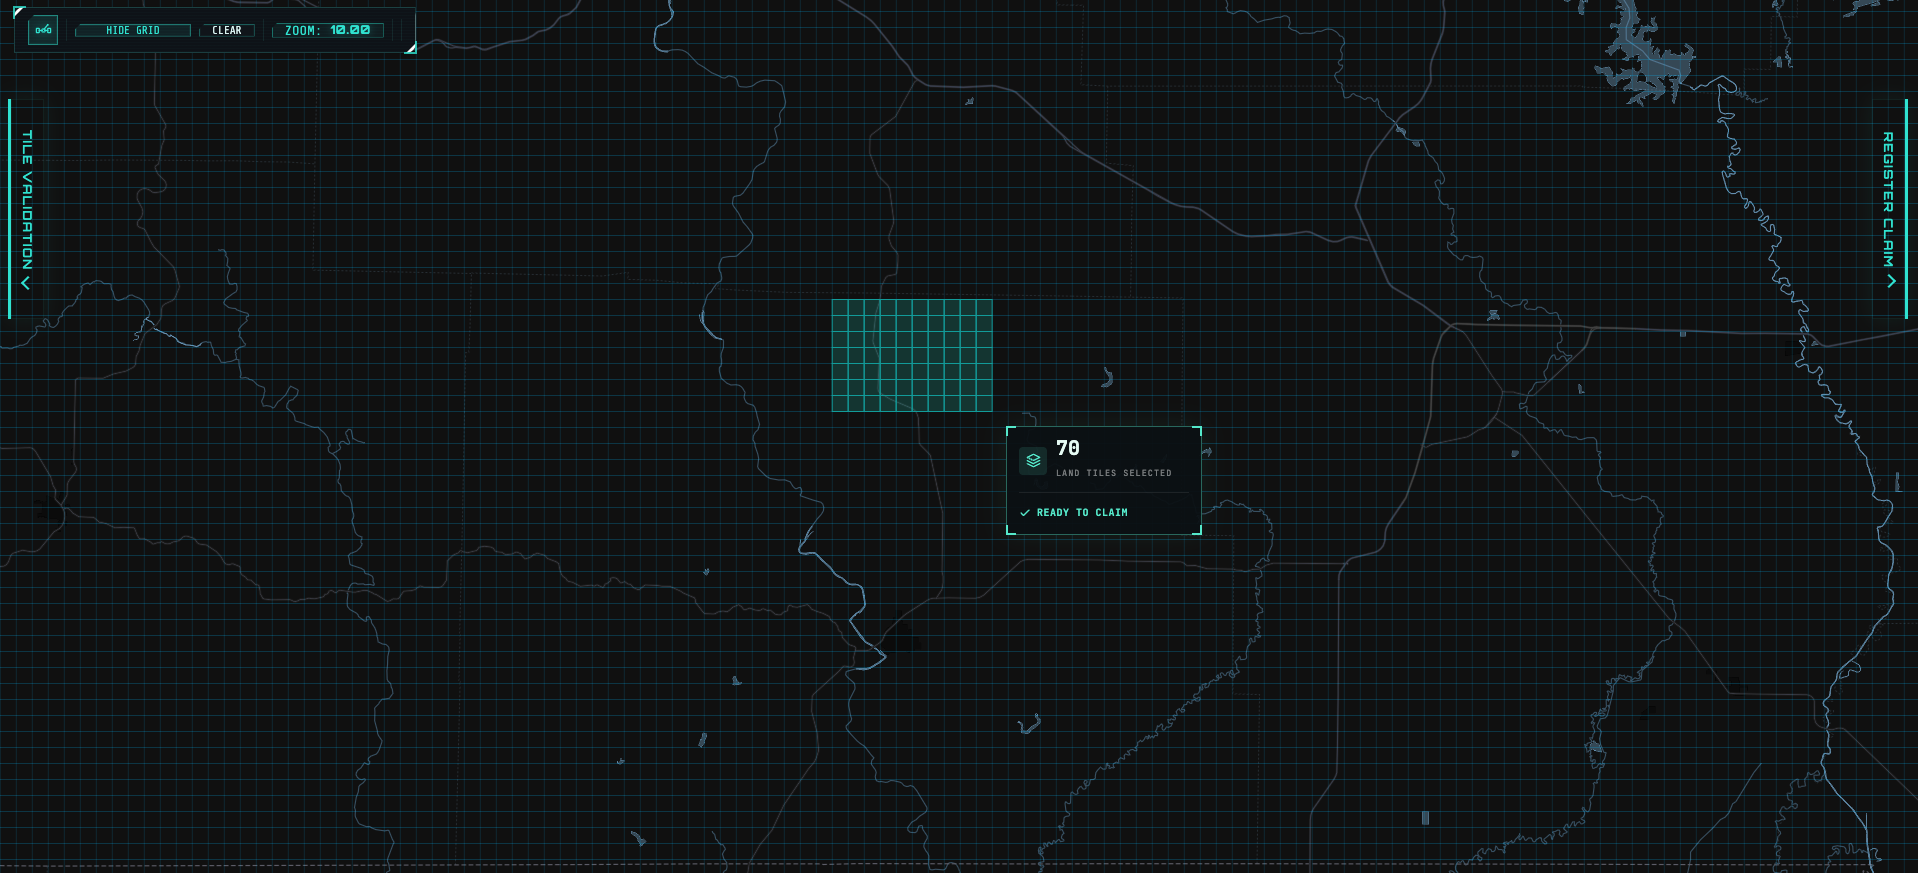Click the "70" tile count value
The width and height of the screenshot is (1918, 873).
pos(1068,448)
